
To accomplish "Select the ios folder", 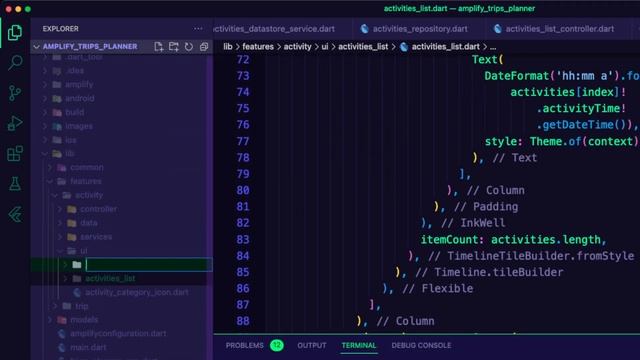I will tap(71, 140).
